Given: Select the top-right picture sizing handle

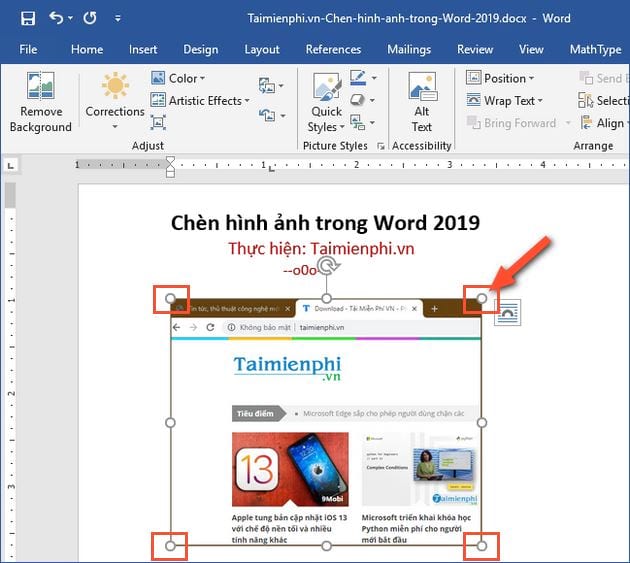Looking at the screenshot, I should [482, 299].
